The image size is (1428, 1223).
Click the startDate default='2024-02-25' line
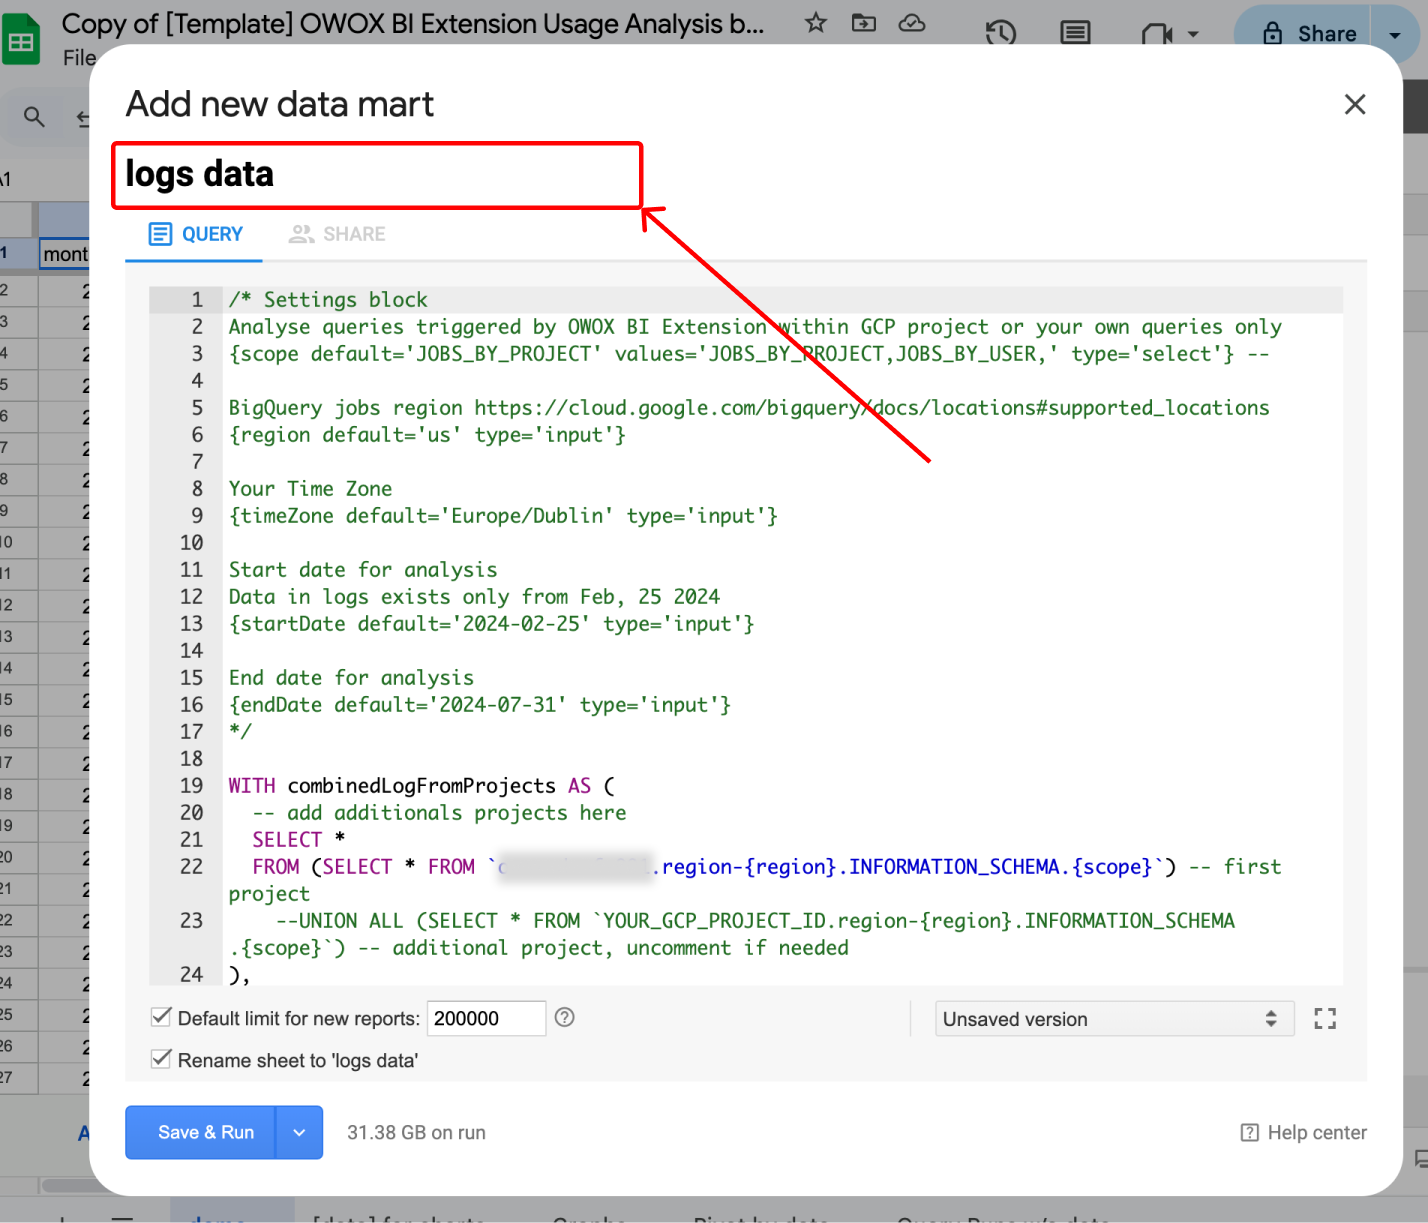492,624
